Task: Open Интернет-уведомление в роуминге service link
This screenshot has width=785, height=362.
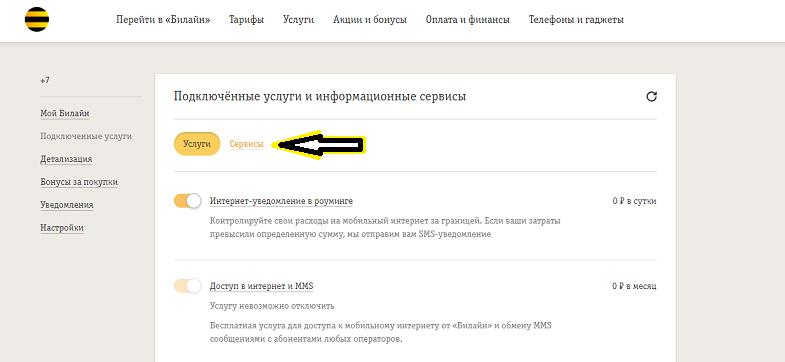Action: point(281,201)
